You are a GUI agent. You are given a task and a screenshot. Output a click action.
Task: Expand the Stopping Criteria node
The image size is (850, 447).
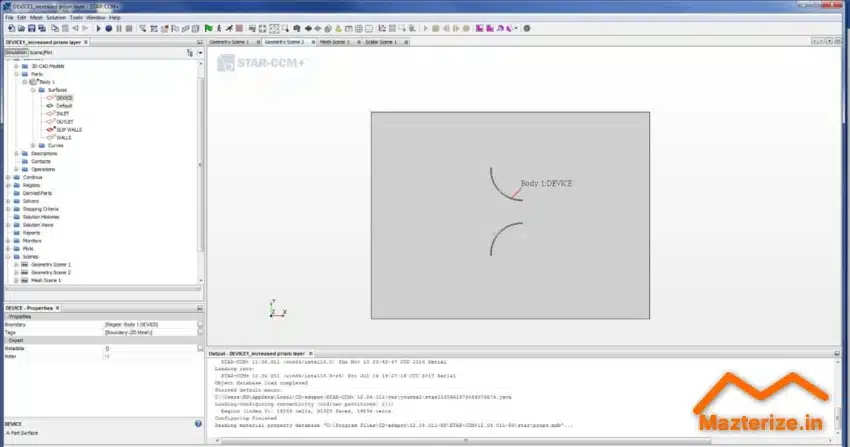[x=8, y=209]
